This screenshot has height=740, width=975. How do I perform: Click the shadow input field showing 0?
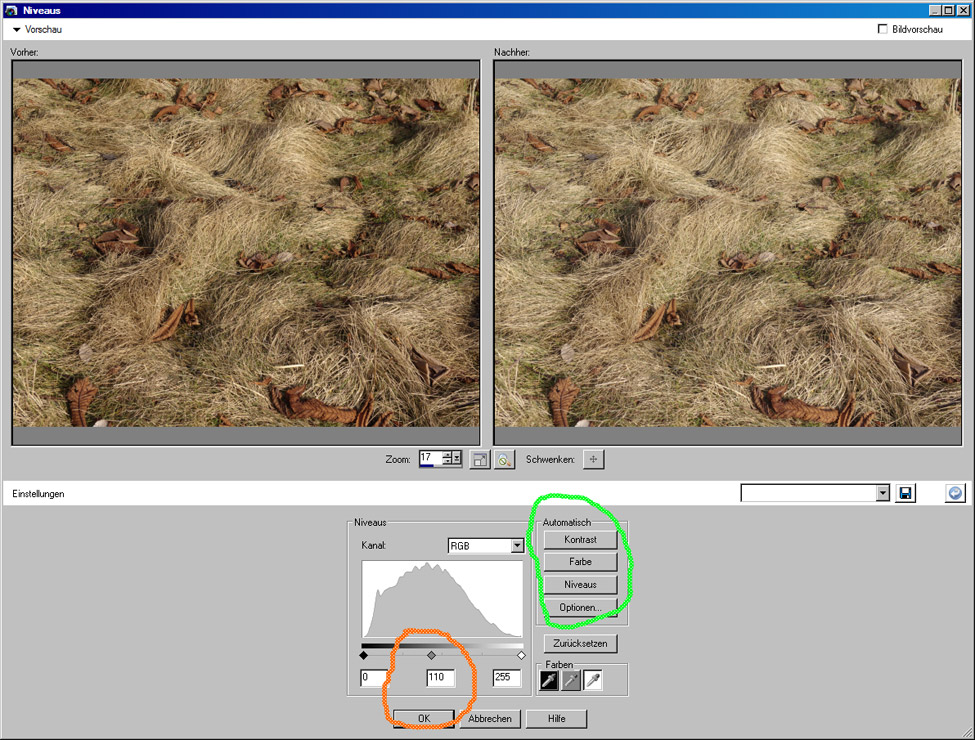[374, 677]
